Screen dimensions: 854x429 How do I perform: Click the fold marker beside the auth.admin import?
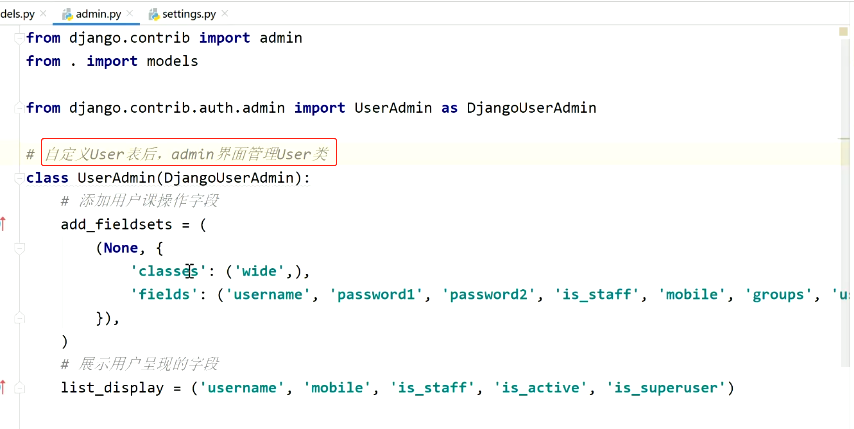coord(19,108)
